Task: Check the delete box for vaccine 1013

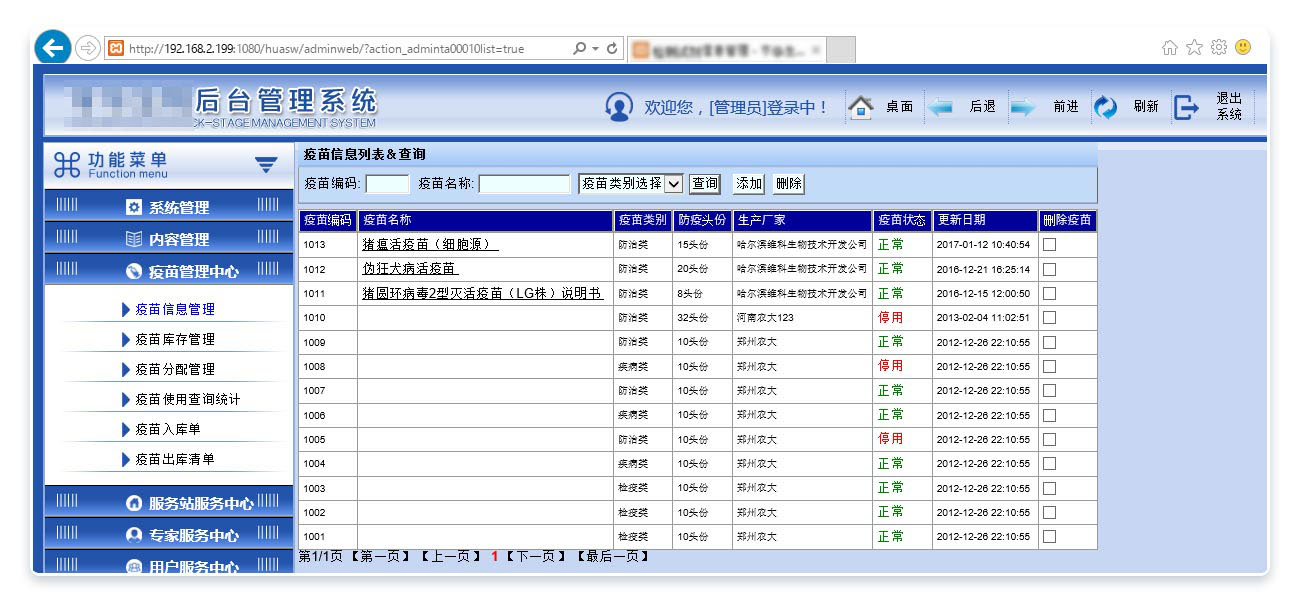Action: coord(1049,245)
